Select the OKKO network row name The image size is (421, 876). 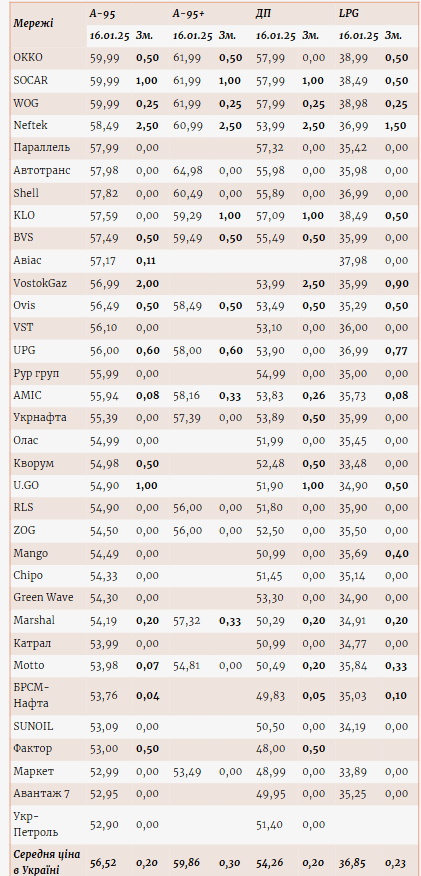coord(28,58)
